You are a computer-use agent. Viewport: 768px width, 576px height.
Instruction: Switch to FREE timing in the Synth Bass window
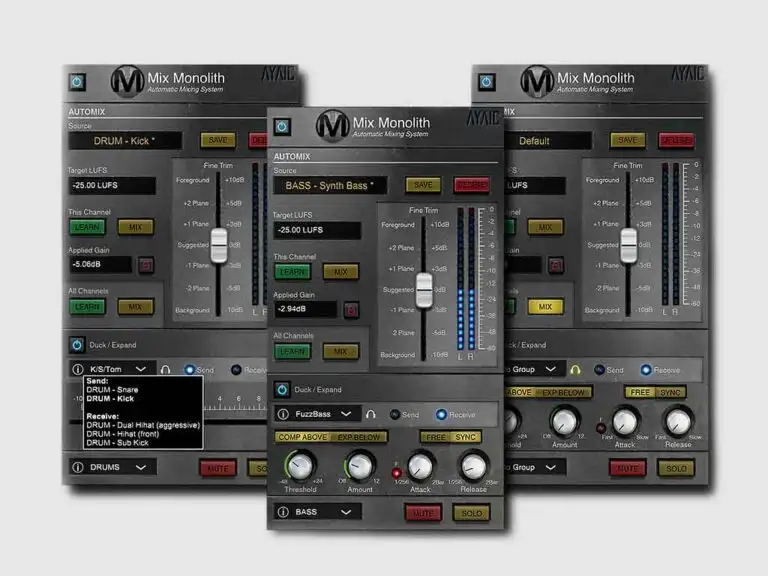pos(435,437)
